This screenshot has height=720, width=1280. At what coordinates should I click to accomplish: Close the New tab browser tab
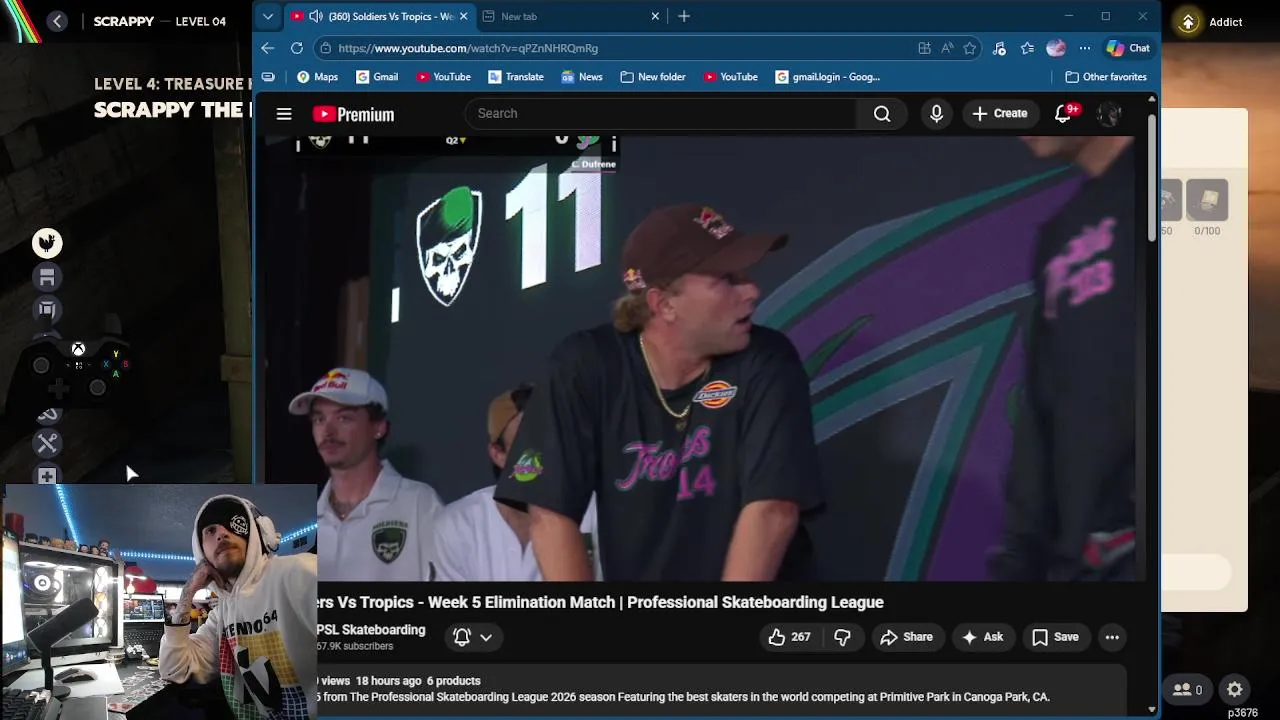click(x=655, y=16)
